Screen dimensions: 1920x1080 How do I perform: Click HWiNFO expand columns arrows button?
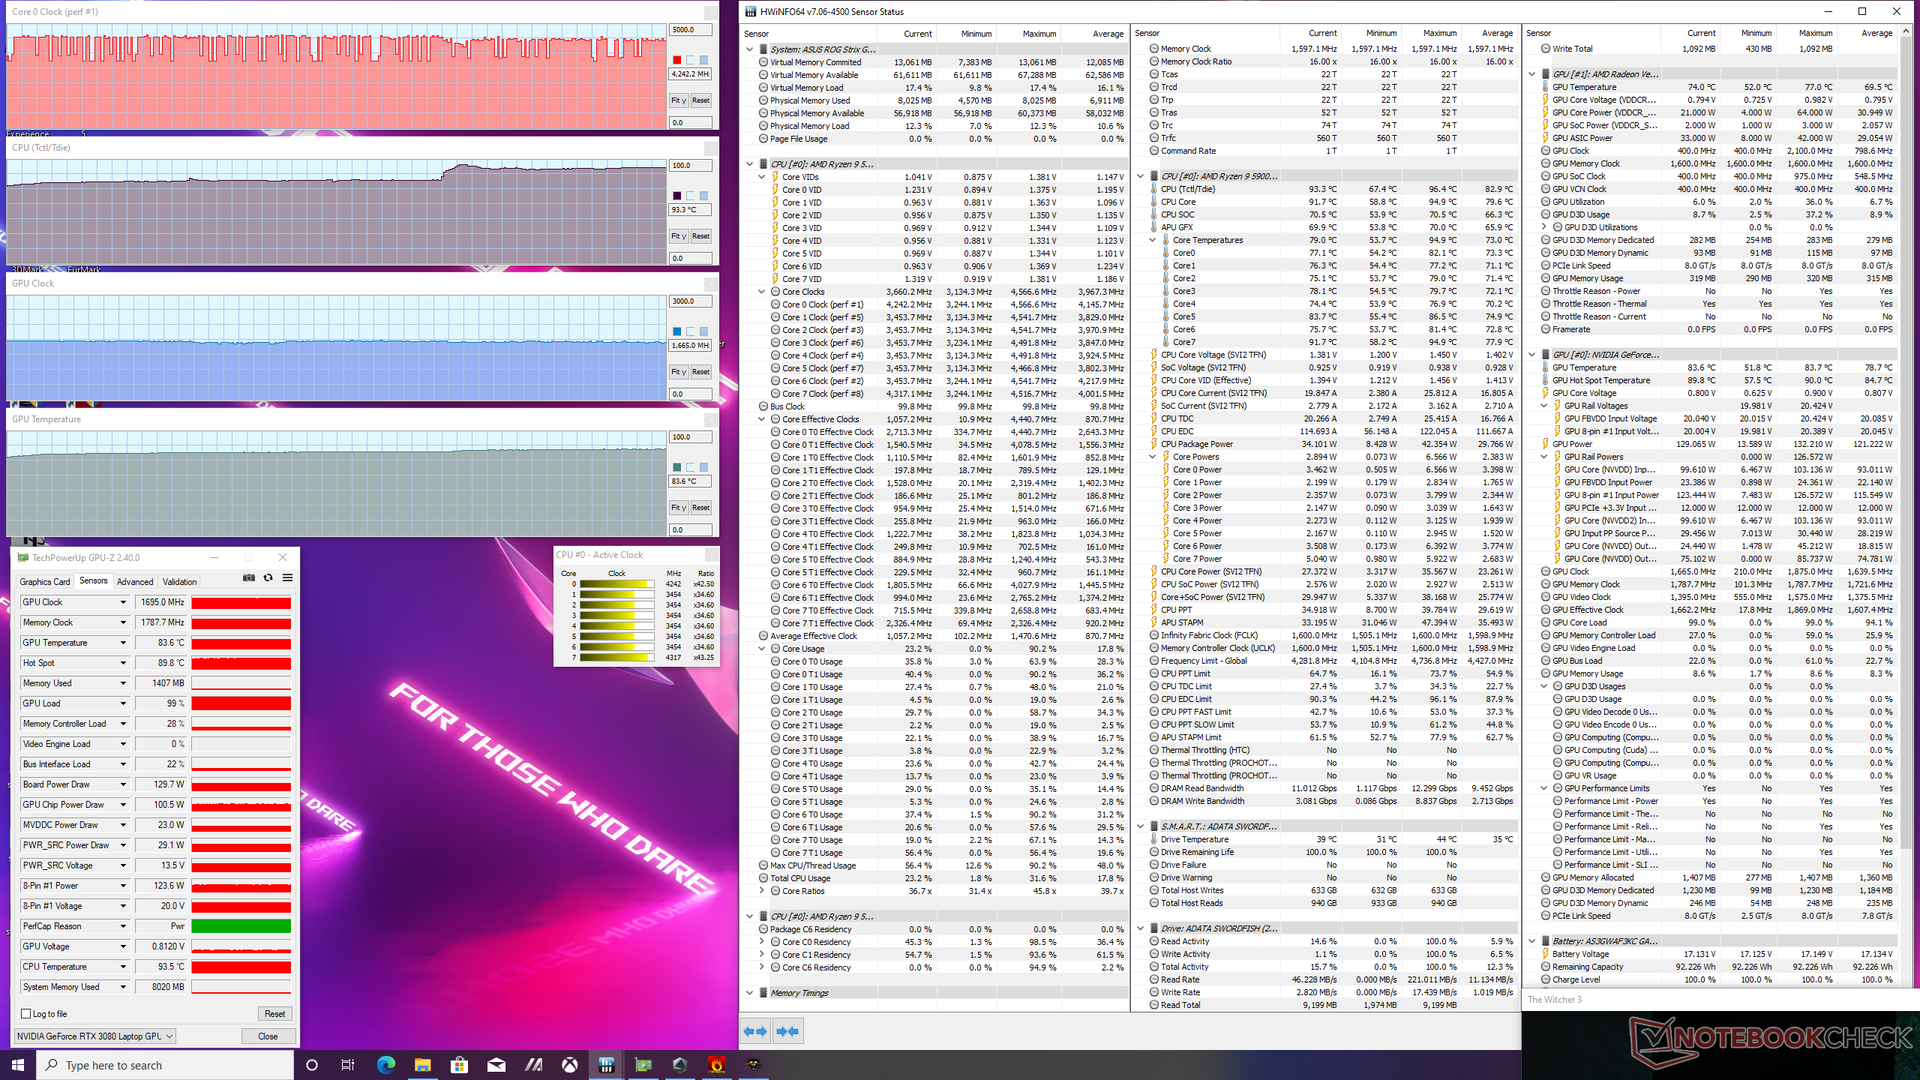coord(755,1031)
